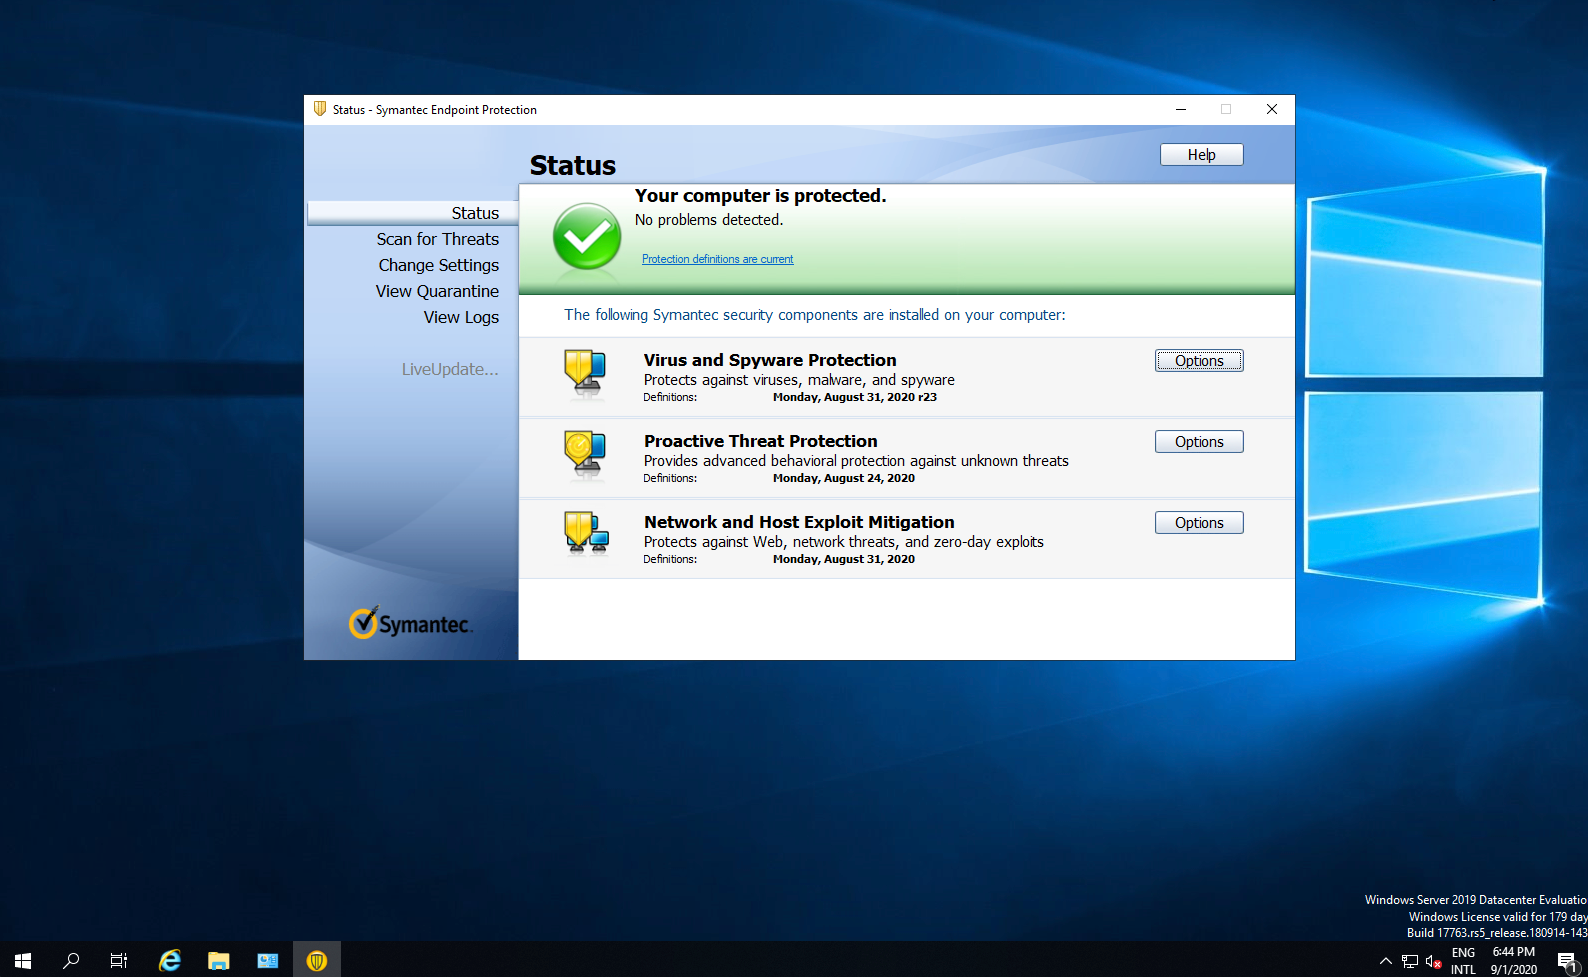Viewport: 1588px width, 977px height.
Task: Click the Network and Host Exploit Mitigation icon
Action: click(586, 534)
